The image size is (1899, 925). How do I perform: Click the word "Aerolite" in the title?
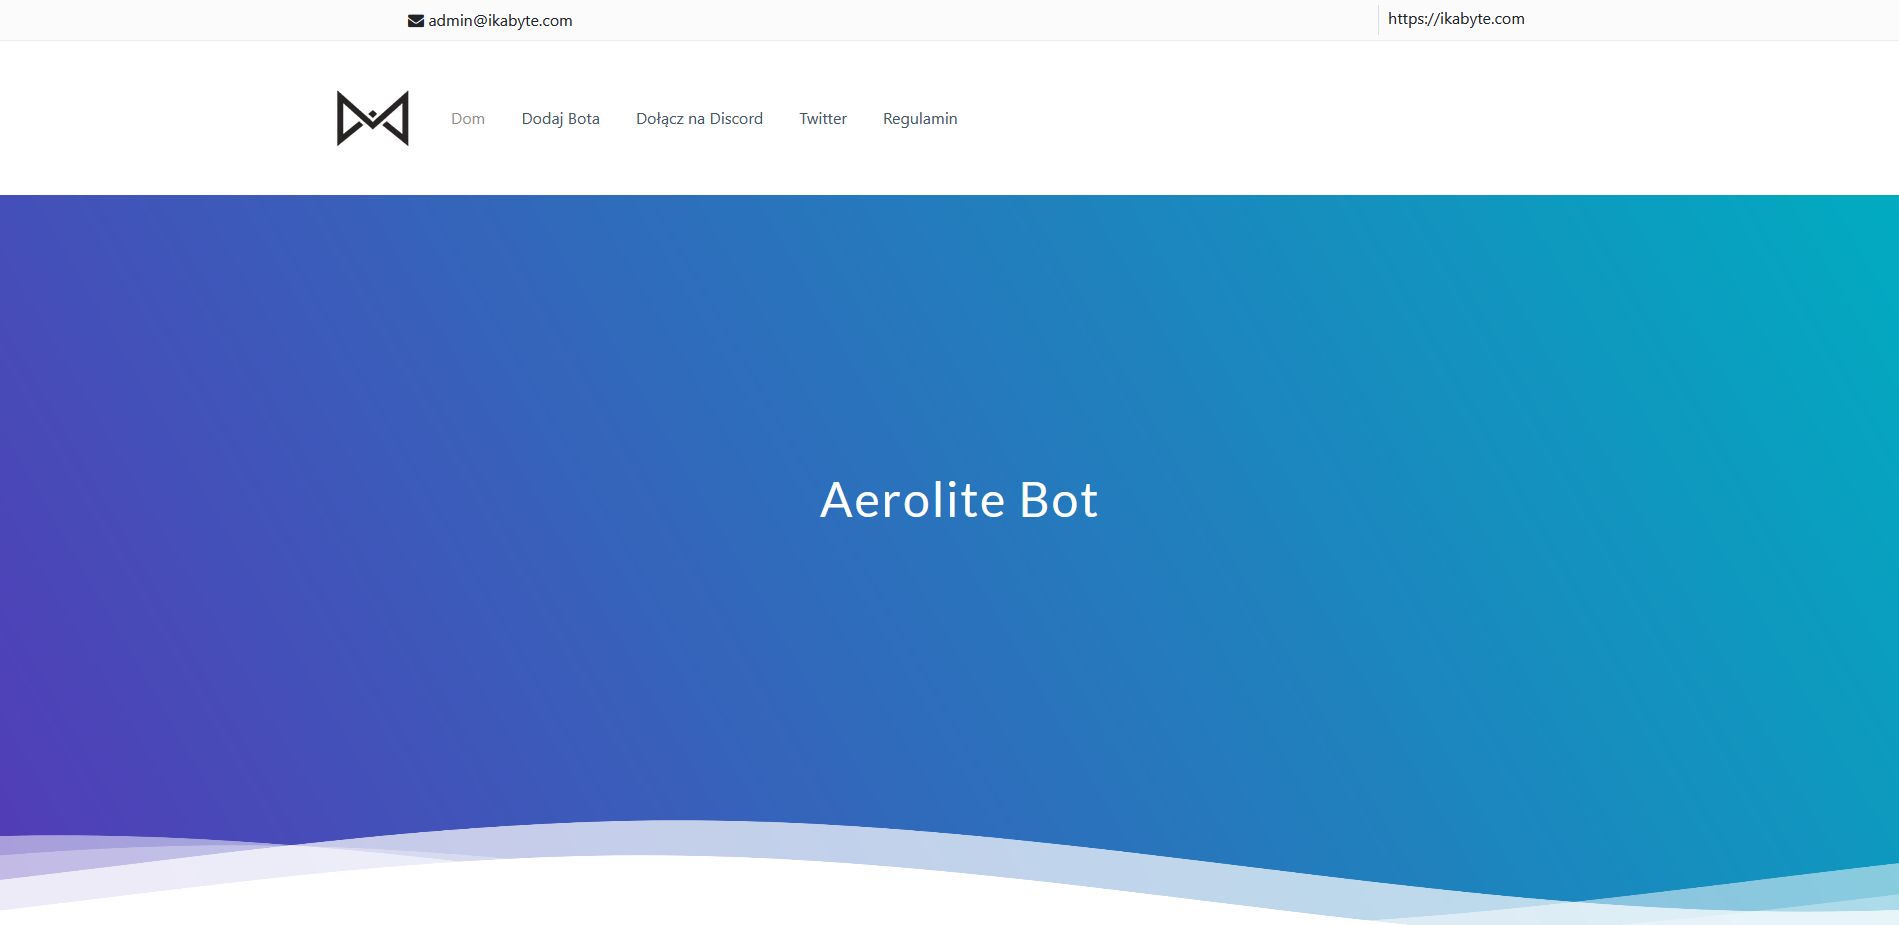(911, 500)
